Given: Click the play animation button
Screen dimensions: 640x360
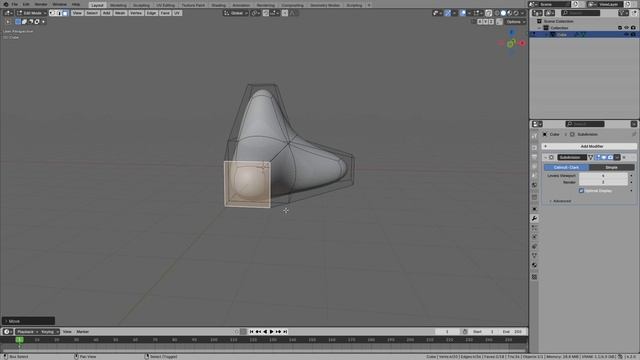Looking at the screenshot, I should (272, 332).
